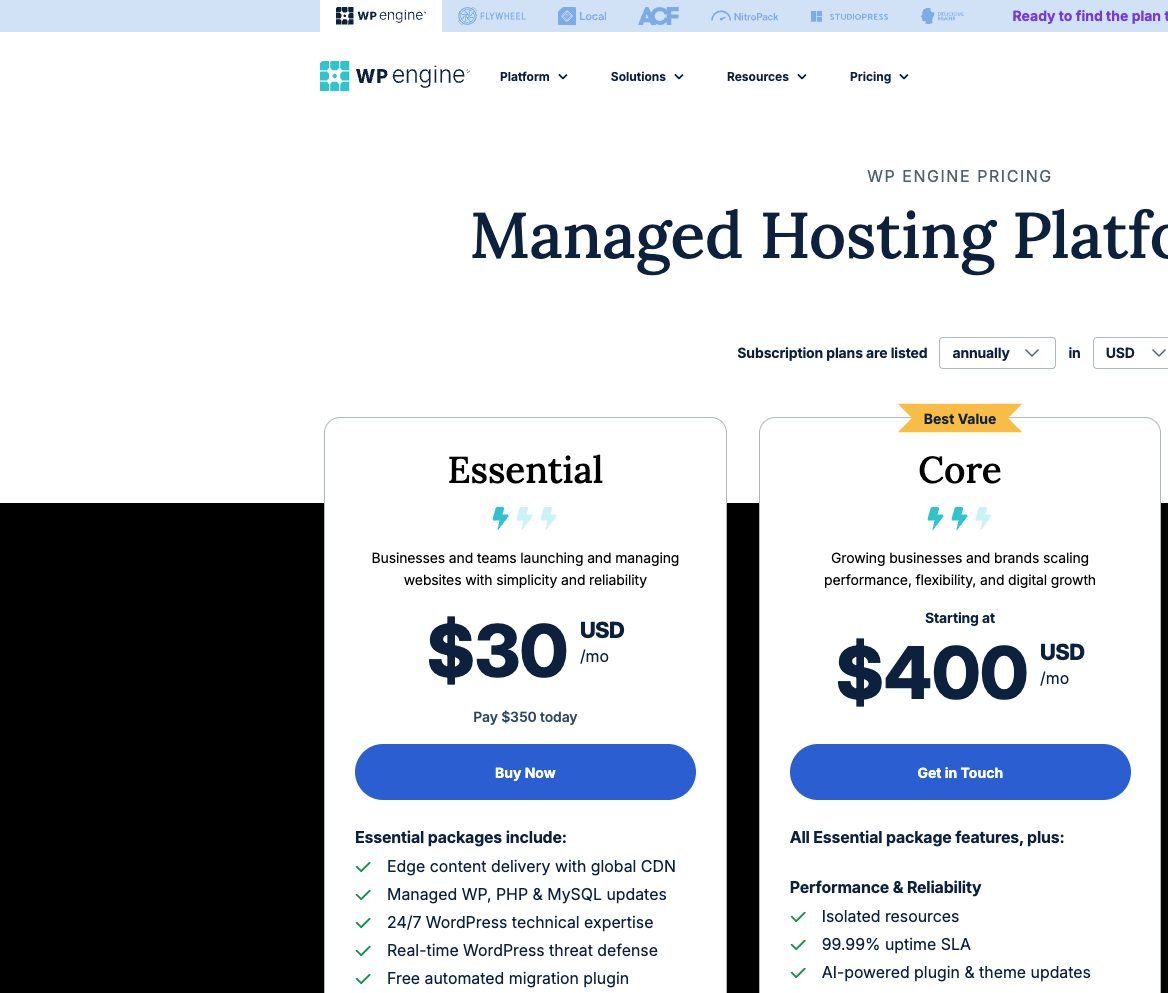The height and width of the screenshot is (993, 1168).
Task: Click the checkmark beside Free automated migration plugin
Action: coord(363,979)
